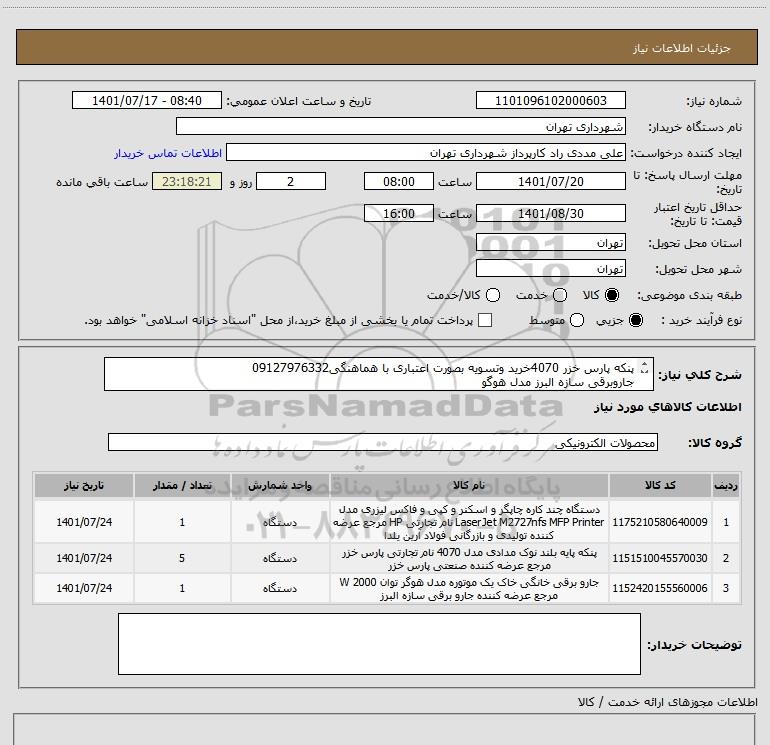The height and width of the screenshot is (745, 770).
Task: Click the delivery city field تهران
Action: 550,268
